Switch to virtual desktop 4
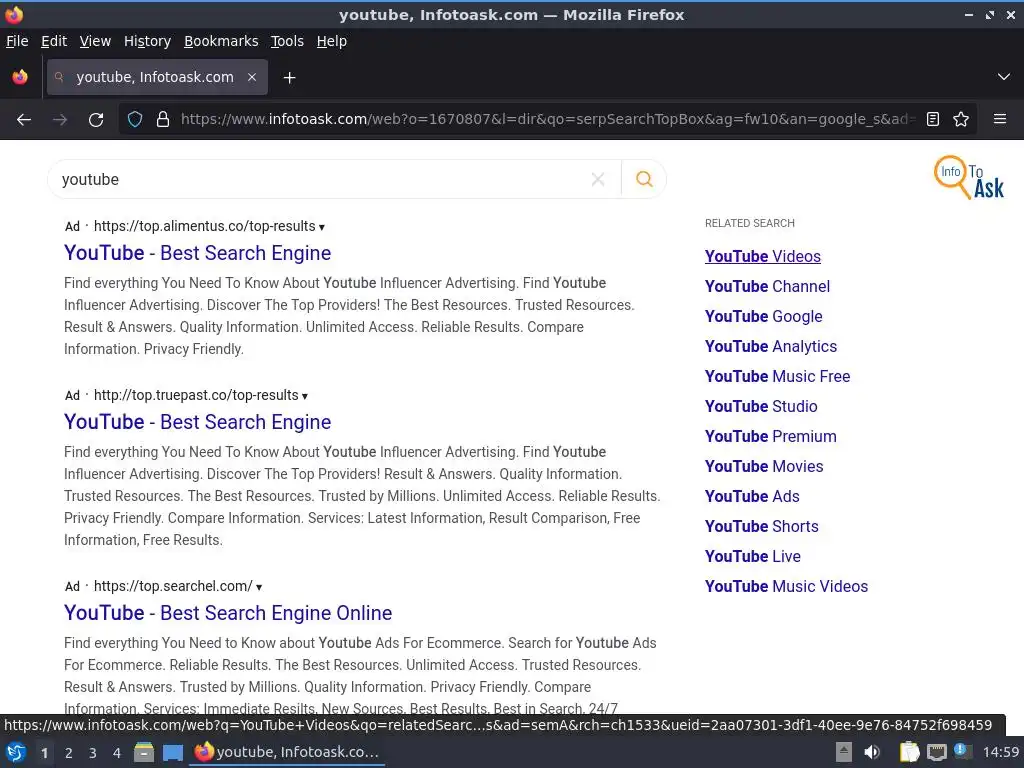This screenshot has height=768, width=1024. tap(116, 753)
